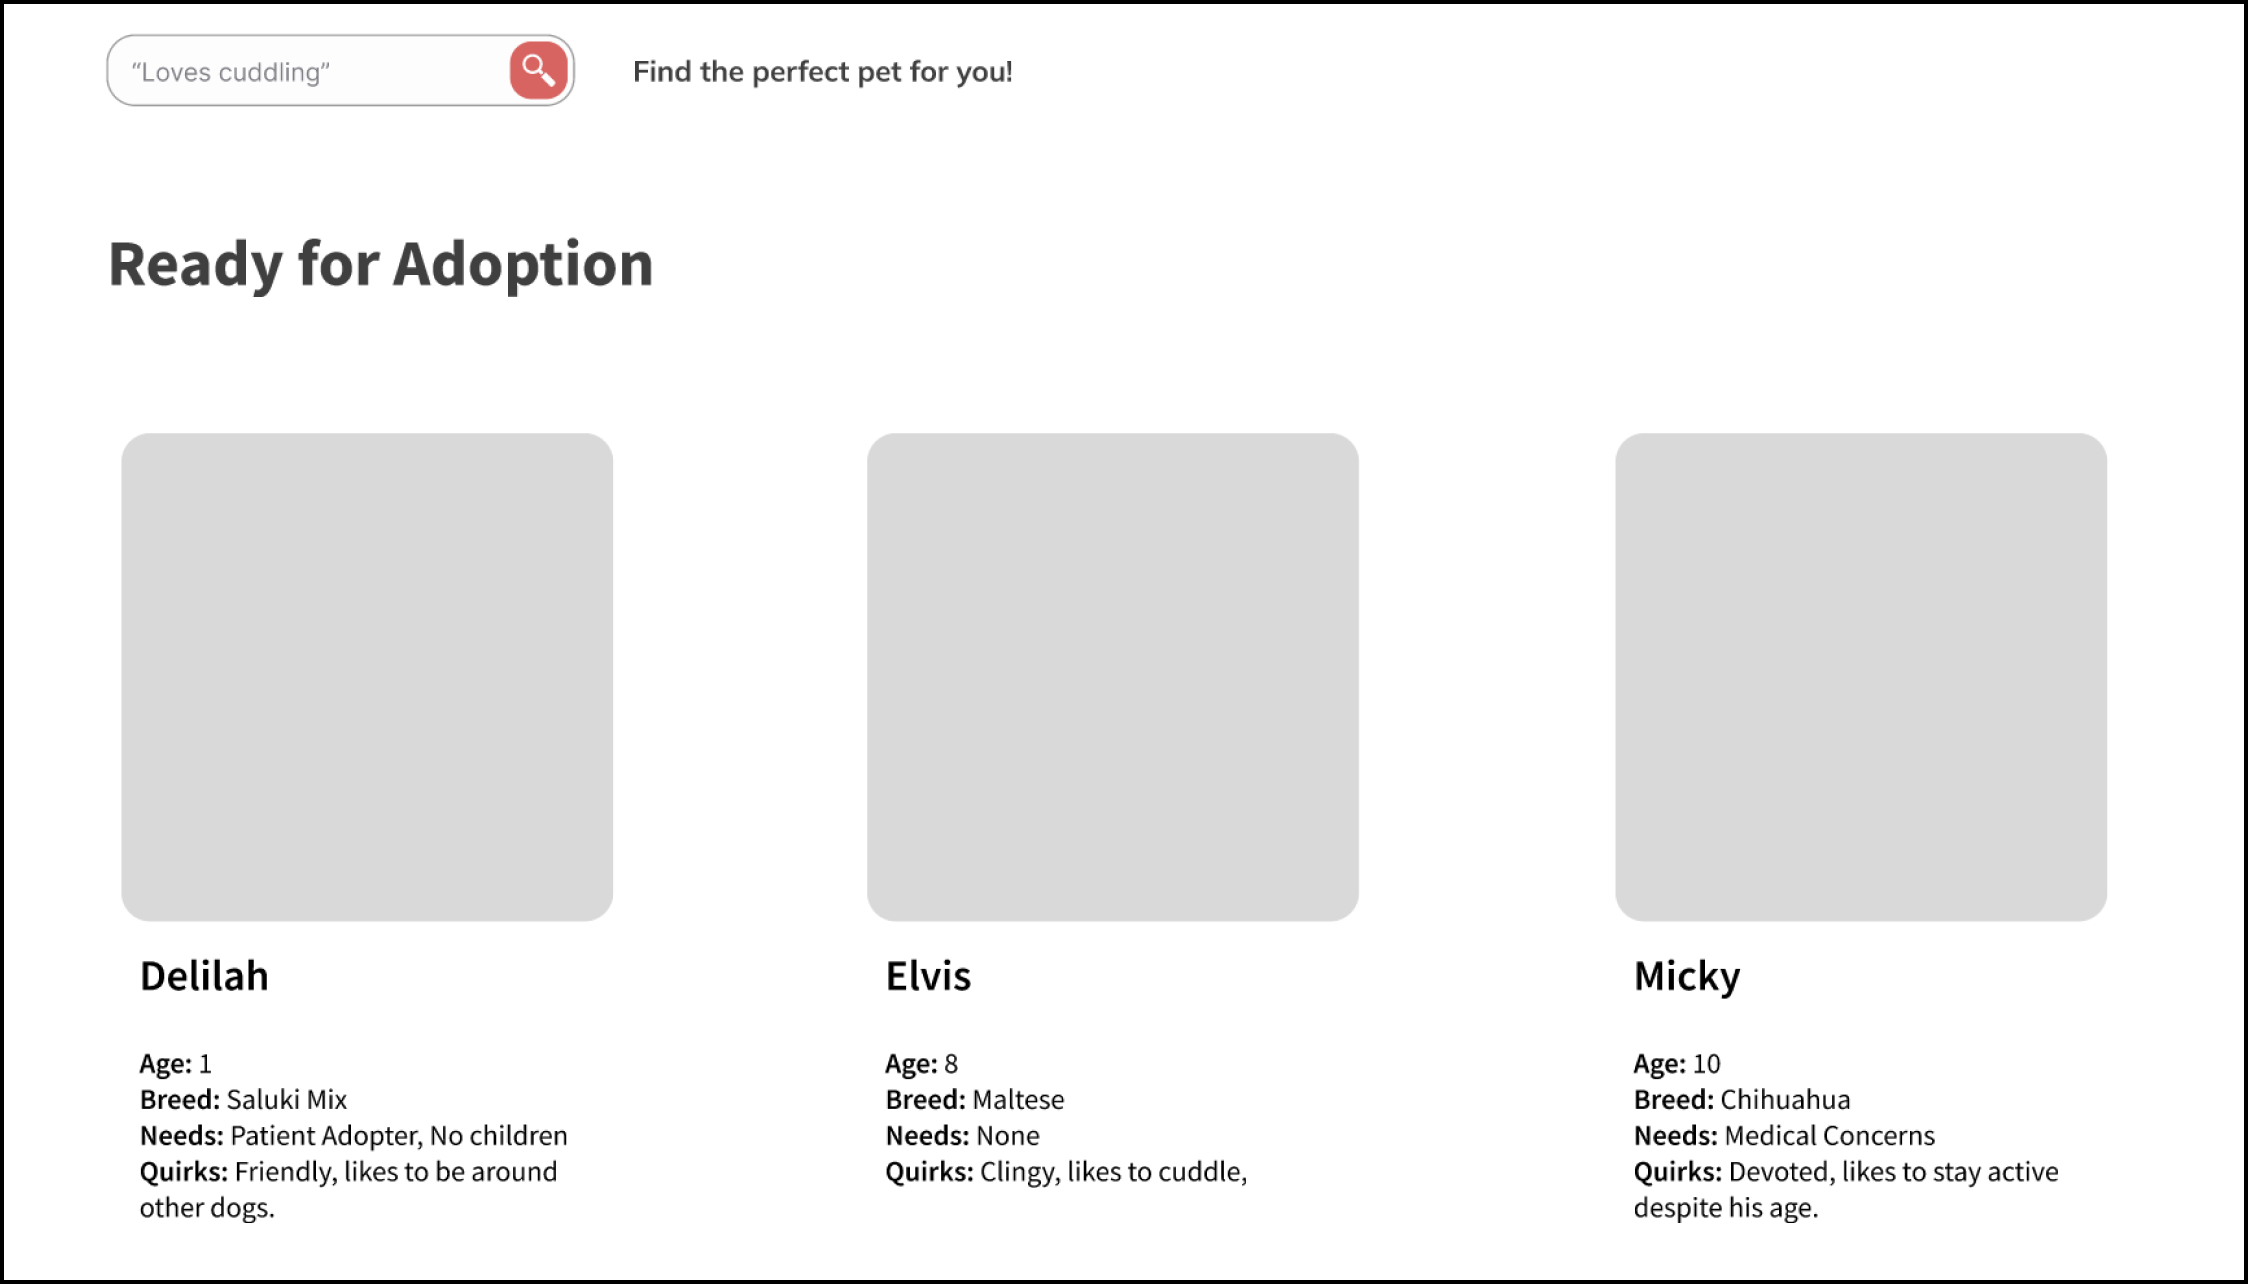
Task: Select the Micky pet name
Action: tap(1687, 977)
